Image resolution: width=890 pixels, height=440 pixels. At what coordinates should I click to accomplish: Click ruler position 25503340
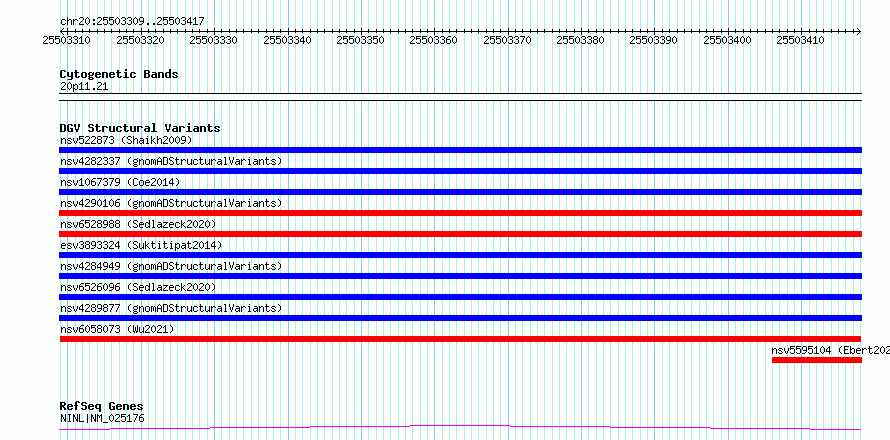[x=287, y=40]
